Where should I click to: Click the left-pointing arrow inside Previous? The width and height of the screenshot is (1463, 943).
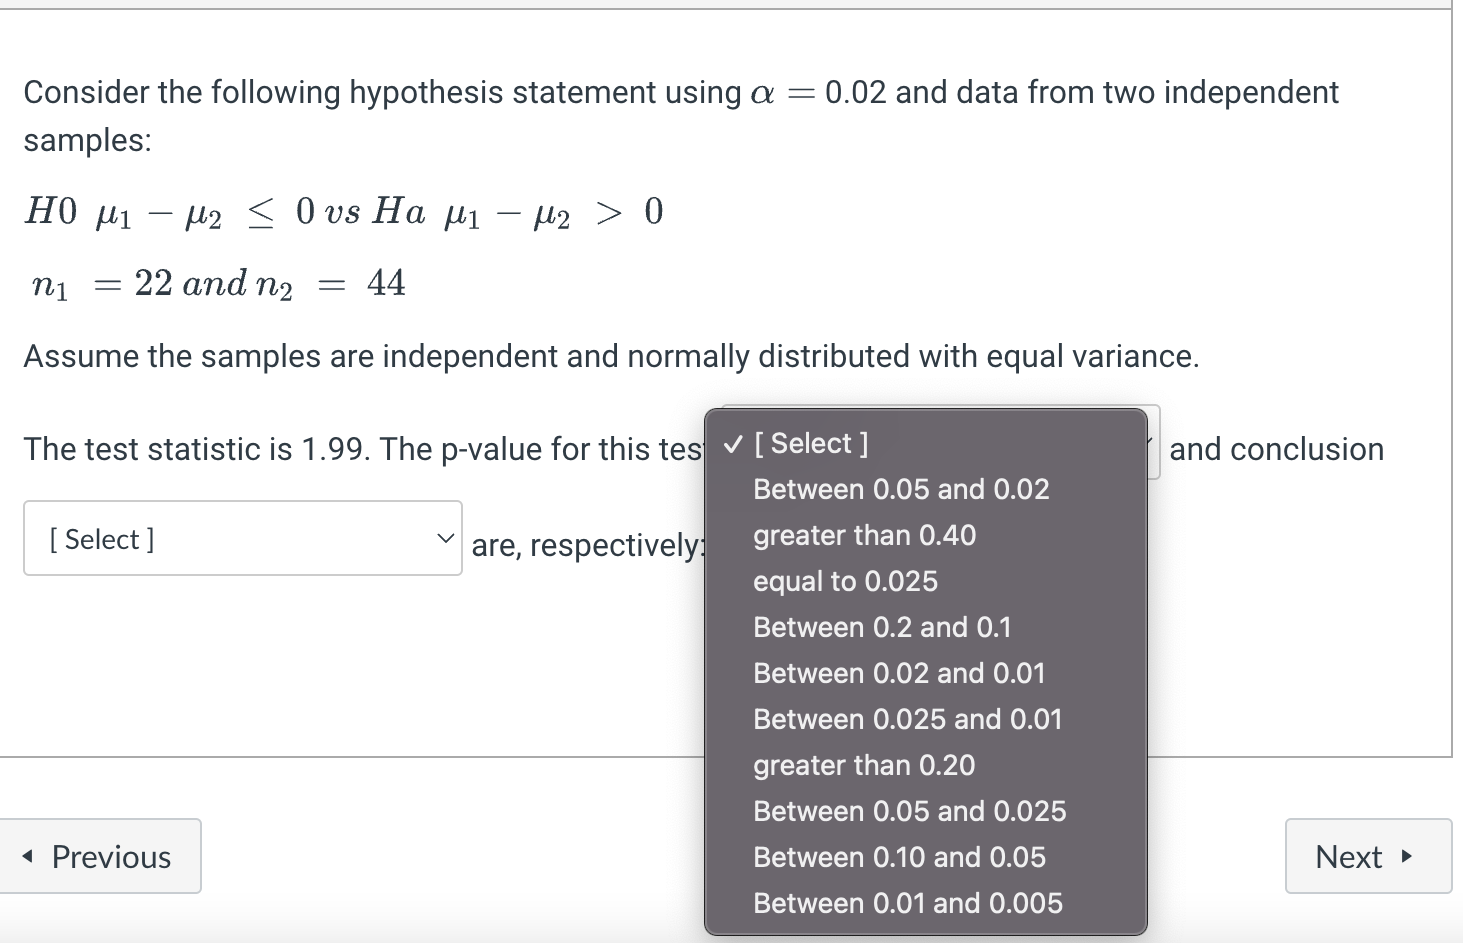pos(30,856)
